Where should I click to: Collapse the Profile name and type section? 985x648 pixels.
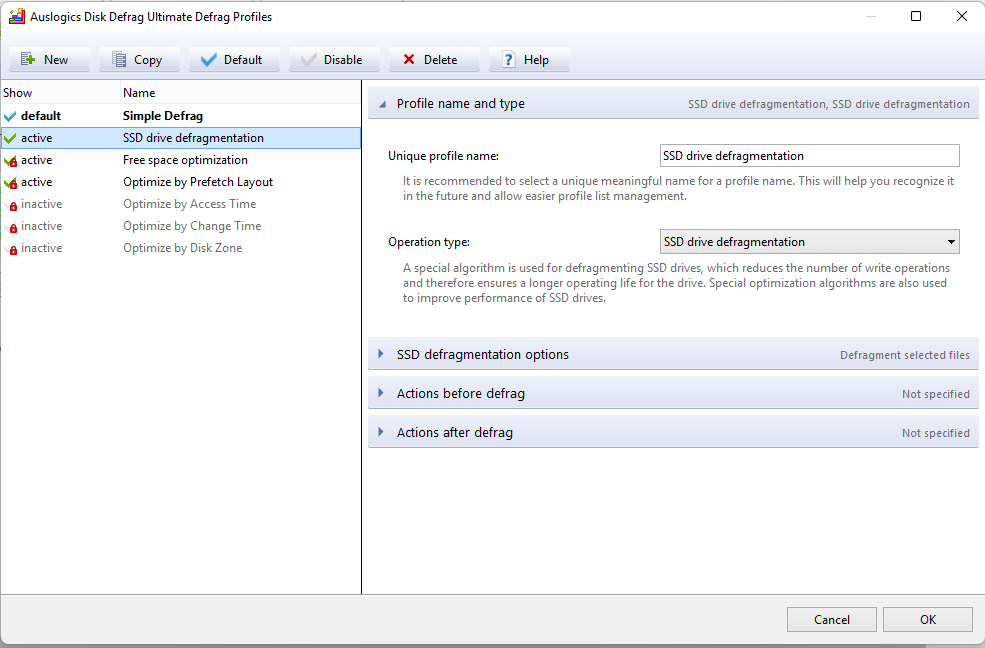[673, 104]
